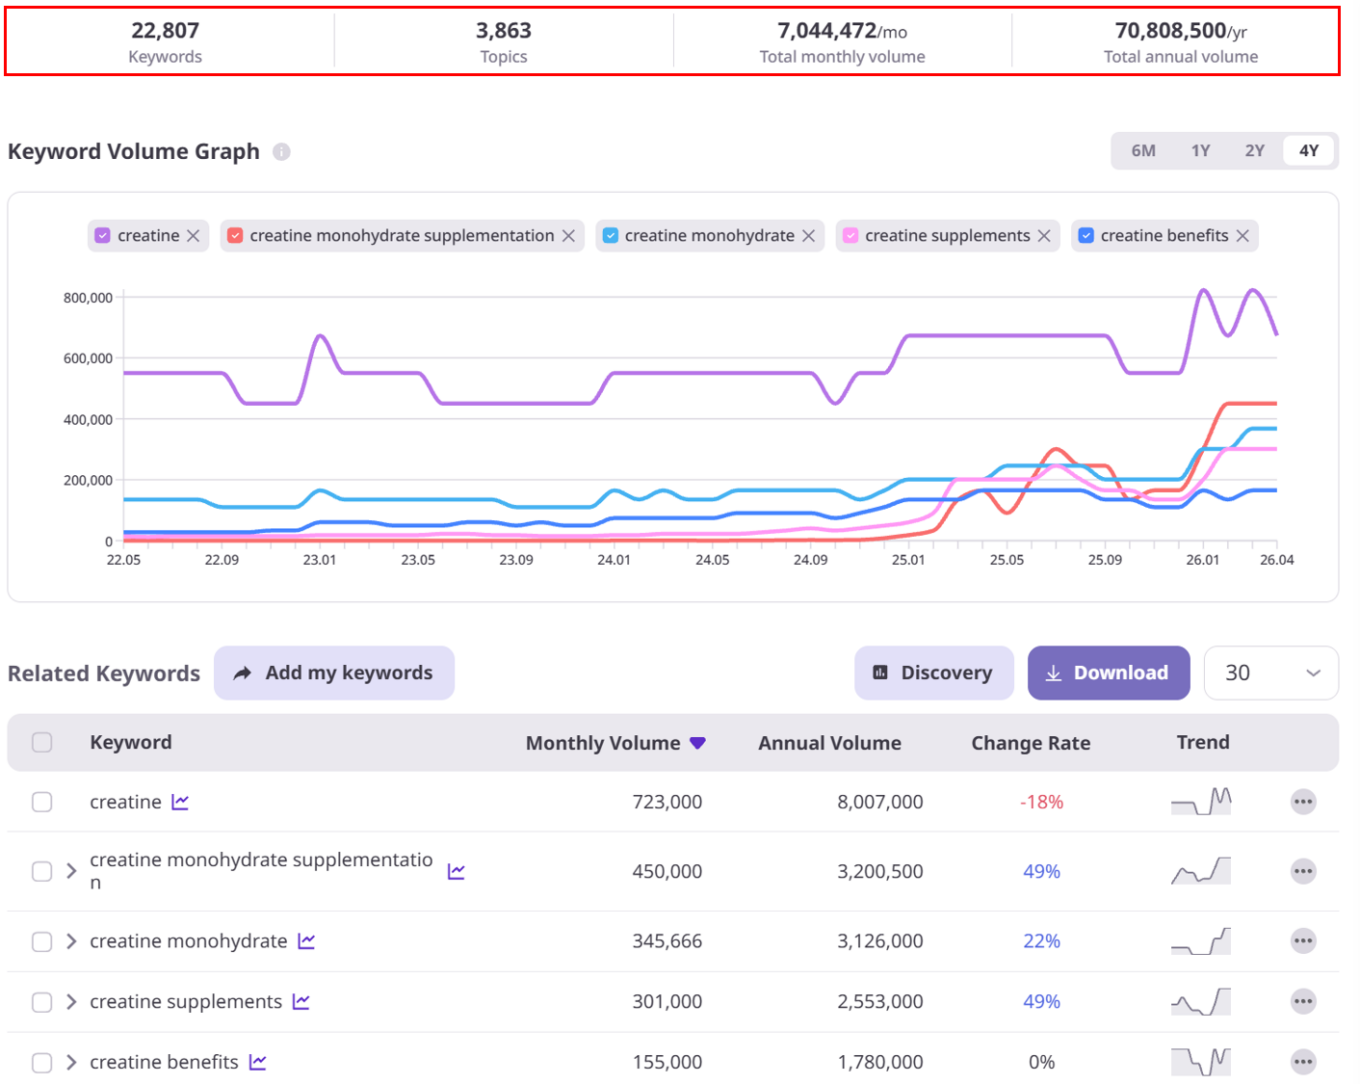Click the 70,808,500/yr total annual volume

coord(1181,42)
